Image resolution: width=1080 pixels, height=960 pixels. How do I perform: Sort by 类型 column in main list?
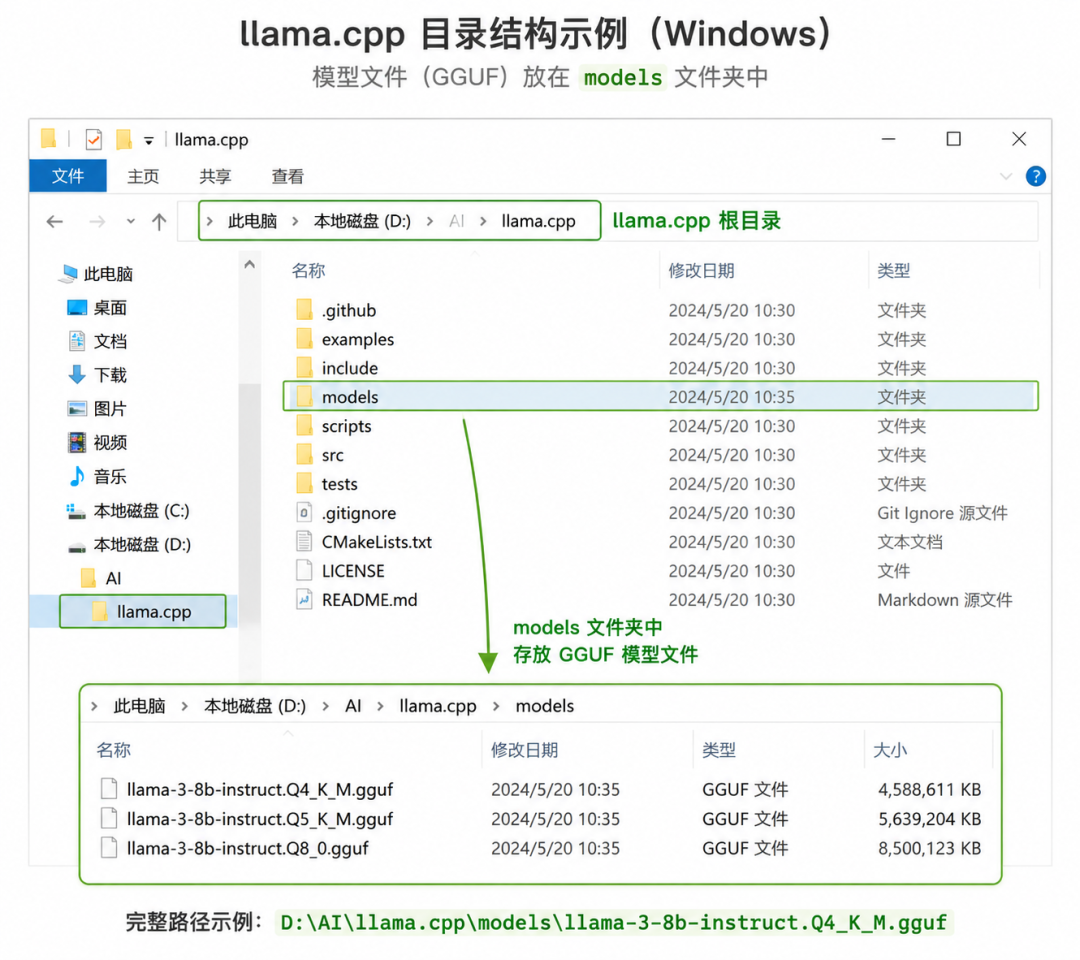[x=893, y=271]
